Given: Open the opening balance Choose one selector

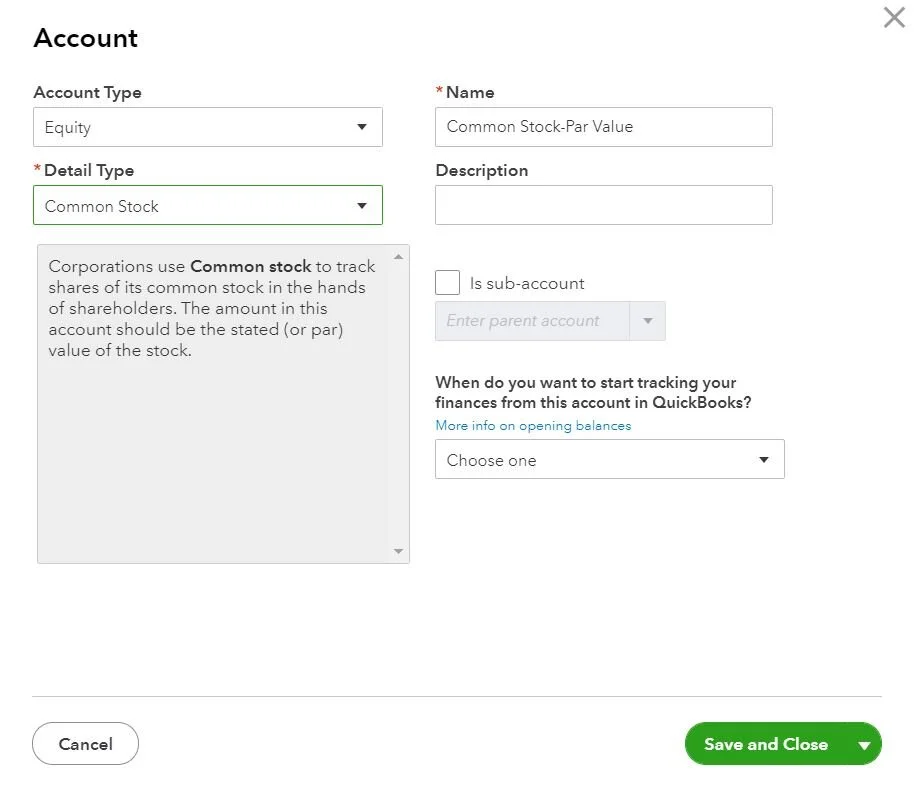Looking at the screenshot, I should pos(609,459).
